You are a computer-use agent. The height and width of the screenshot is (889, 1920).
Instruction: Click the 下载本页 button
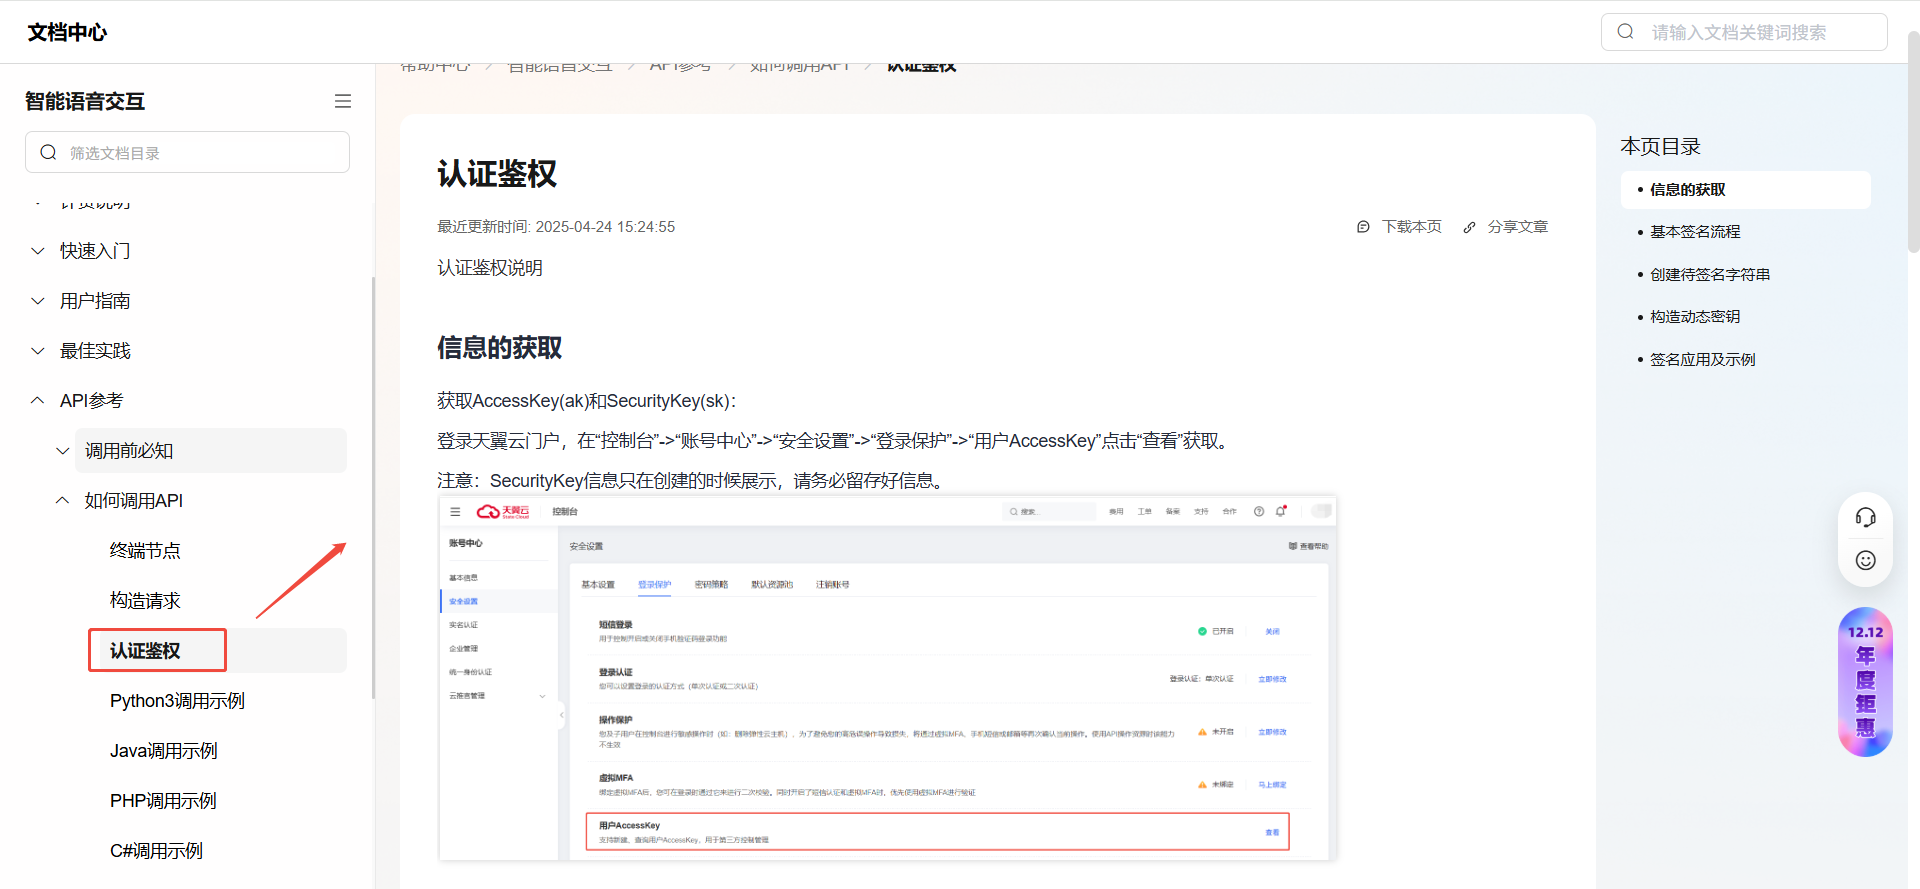click(x=1412, y=227)
